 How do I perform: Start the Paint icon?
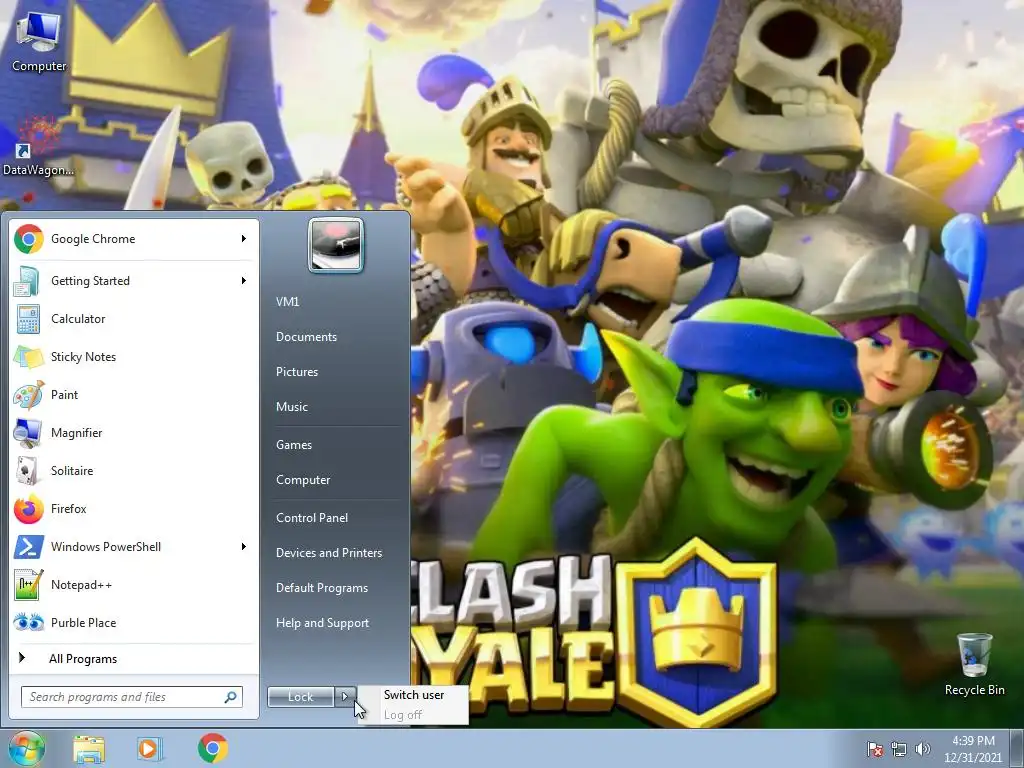29,394
